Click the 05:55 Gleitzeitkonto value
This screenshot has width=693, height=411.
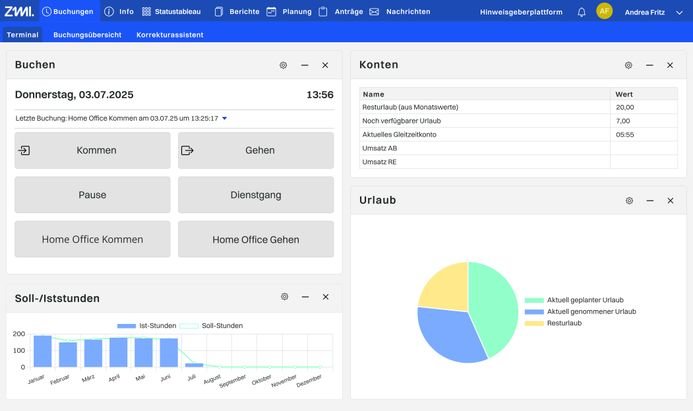click(x=624, y=135)
